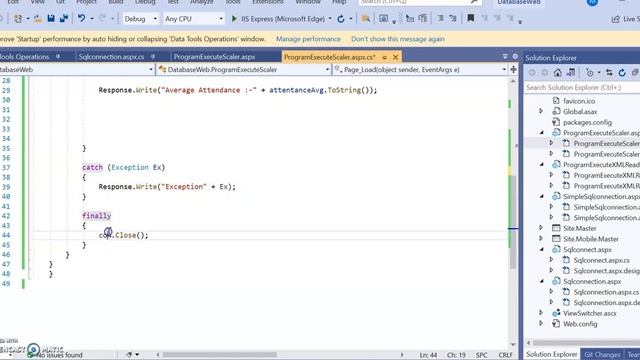640x360 pixels.
Task: Click the split editor plus icon
Action: point(513,69)
